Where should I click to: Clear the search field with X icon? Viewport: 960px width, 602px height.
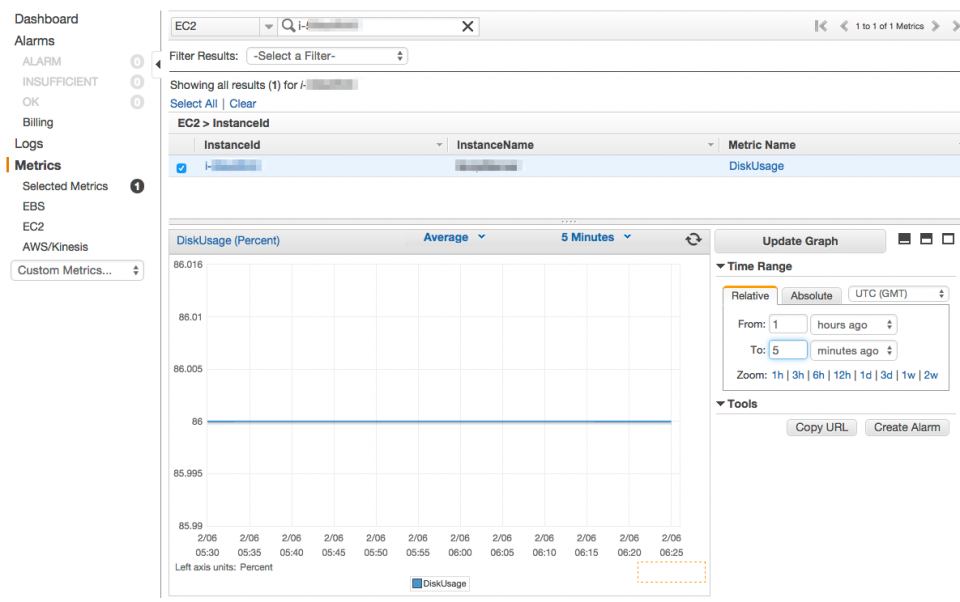[467, 26]
